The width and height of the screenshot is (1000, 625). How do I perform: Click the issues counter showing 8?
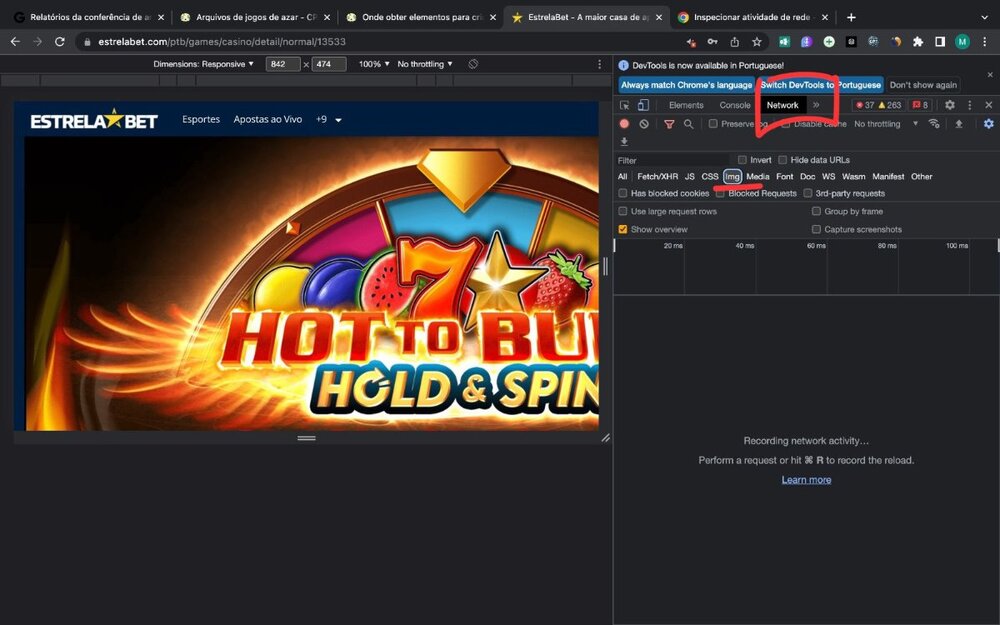coord(920,105)
